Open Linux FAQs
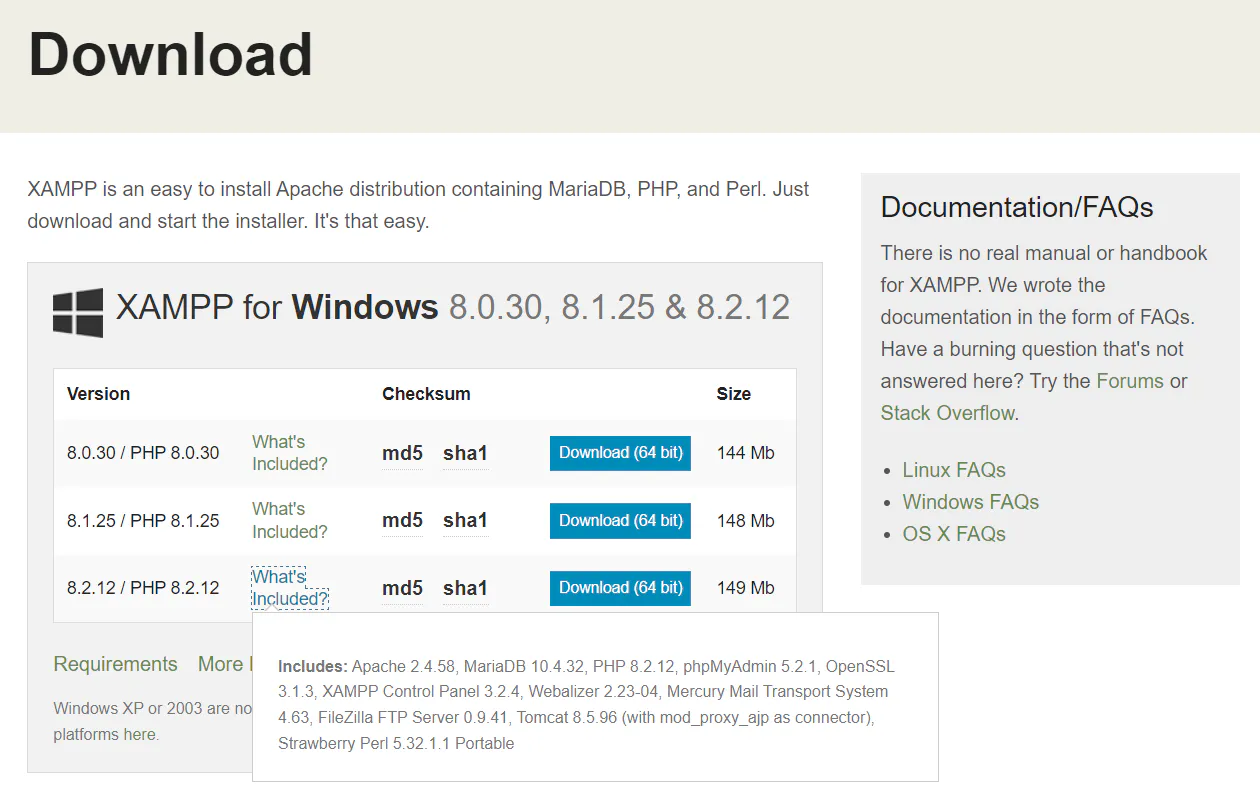Image resolution: width=1260 pixels, height=785 pixels. [954, 470]
